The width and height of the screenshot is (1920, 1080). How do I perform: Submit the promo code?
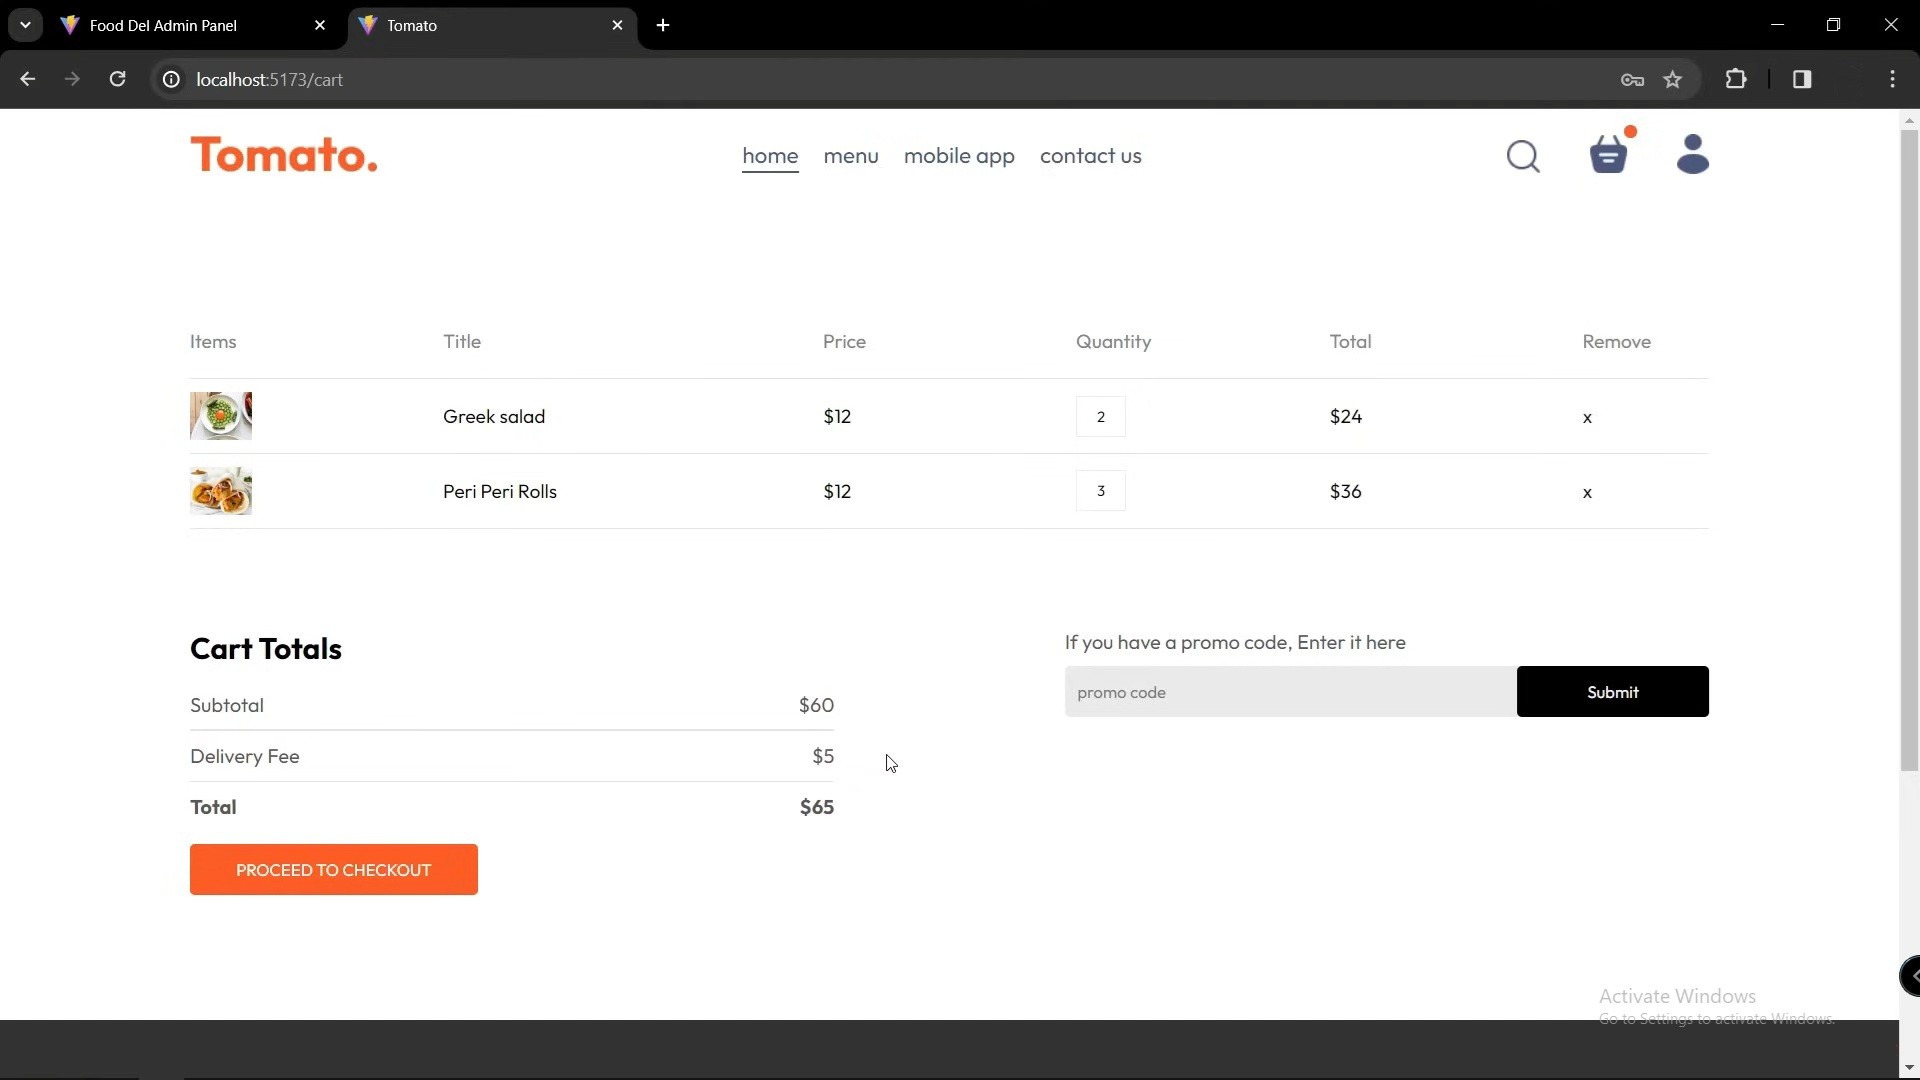click(x=1612, y=692)
